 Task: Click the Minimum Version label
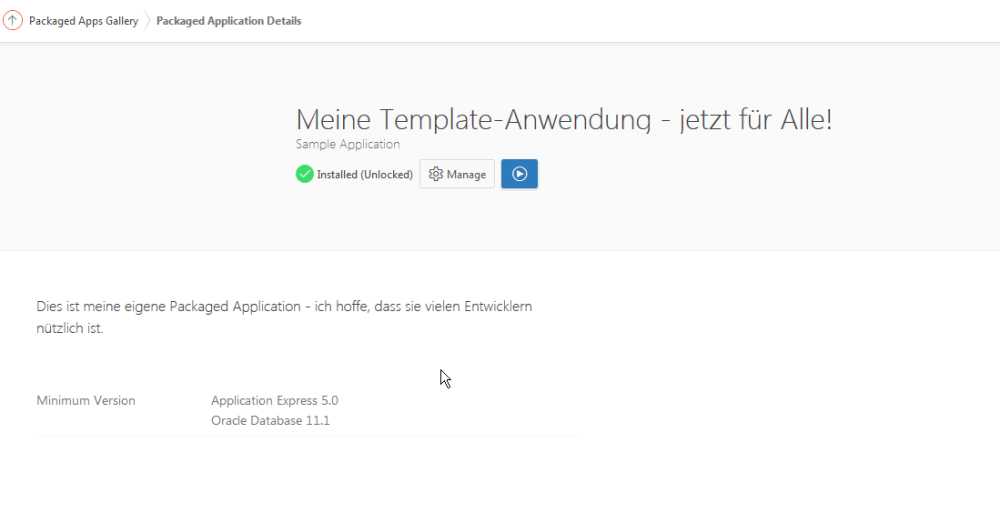(x=86, y=401)
